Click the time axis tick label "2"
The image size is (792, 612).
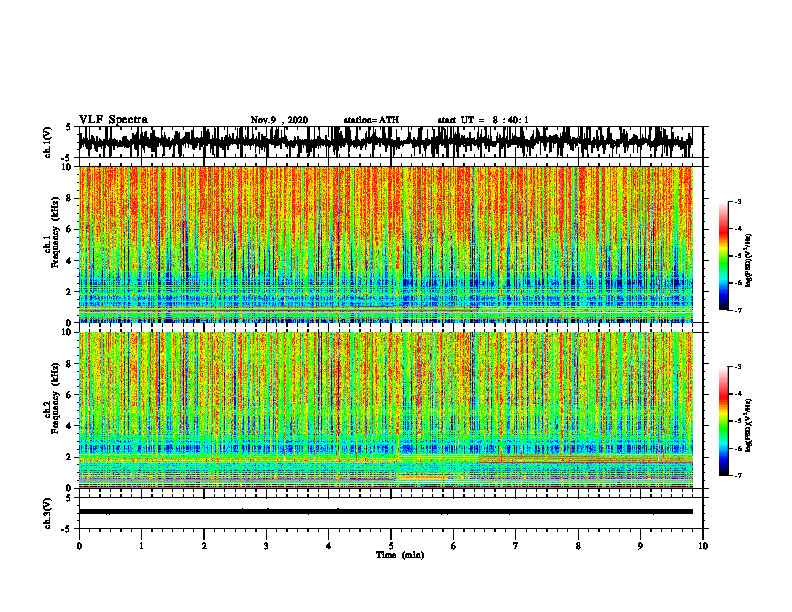point(204,546)
